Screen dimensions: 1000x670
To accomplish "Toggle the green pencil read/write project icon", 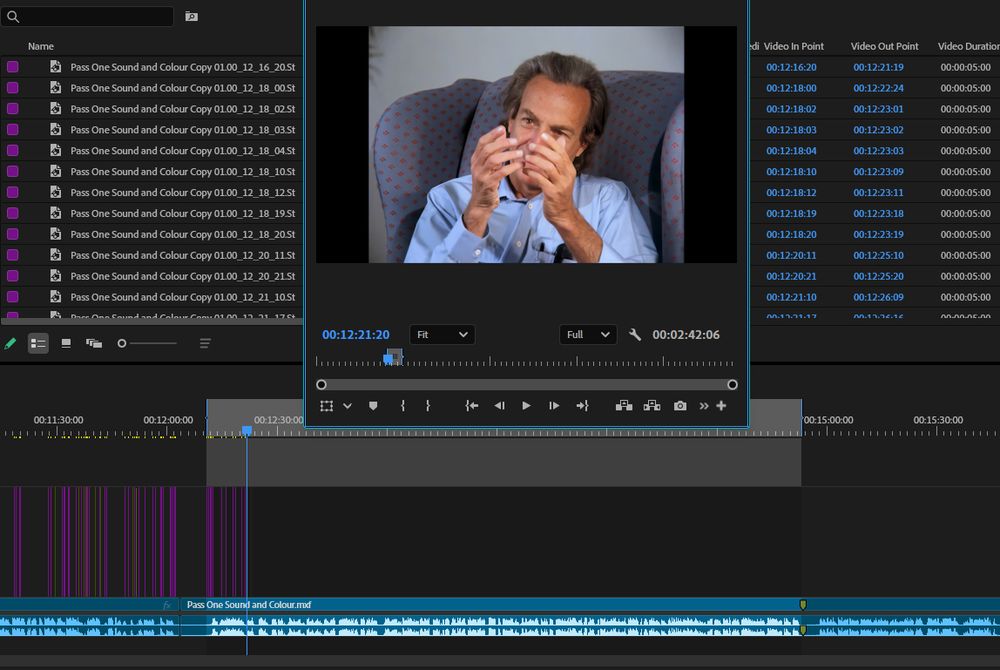I will pyautogui.click(x=10, y=344).
